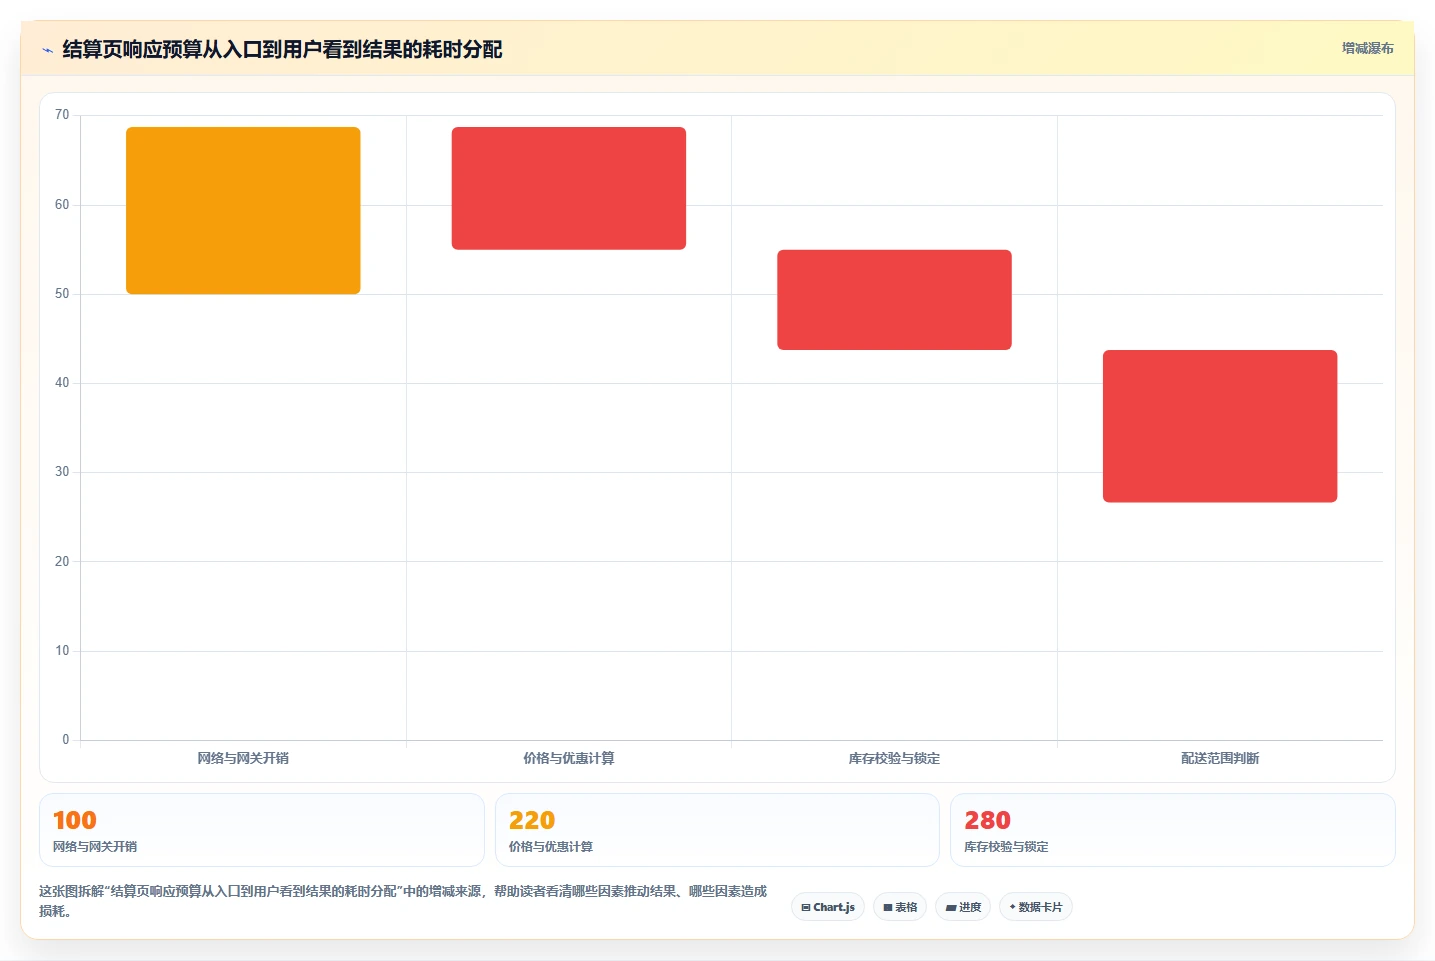Image resolution: width=1435 pixels, height=961 pixels.
Task: Select the 数据卡片 tag chip
Action: click(1036, 907)
